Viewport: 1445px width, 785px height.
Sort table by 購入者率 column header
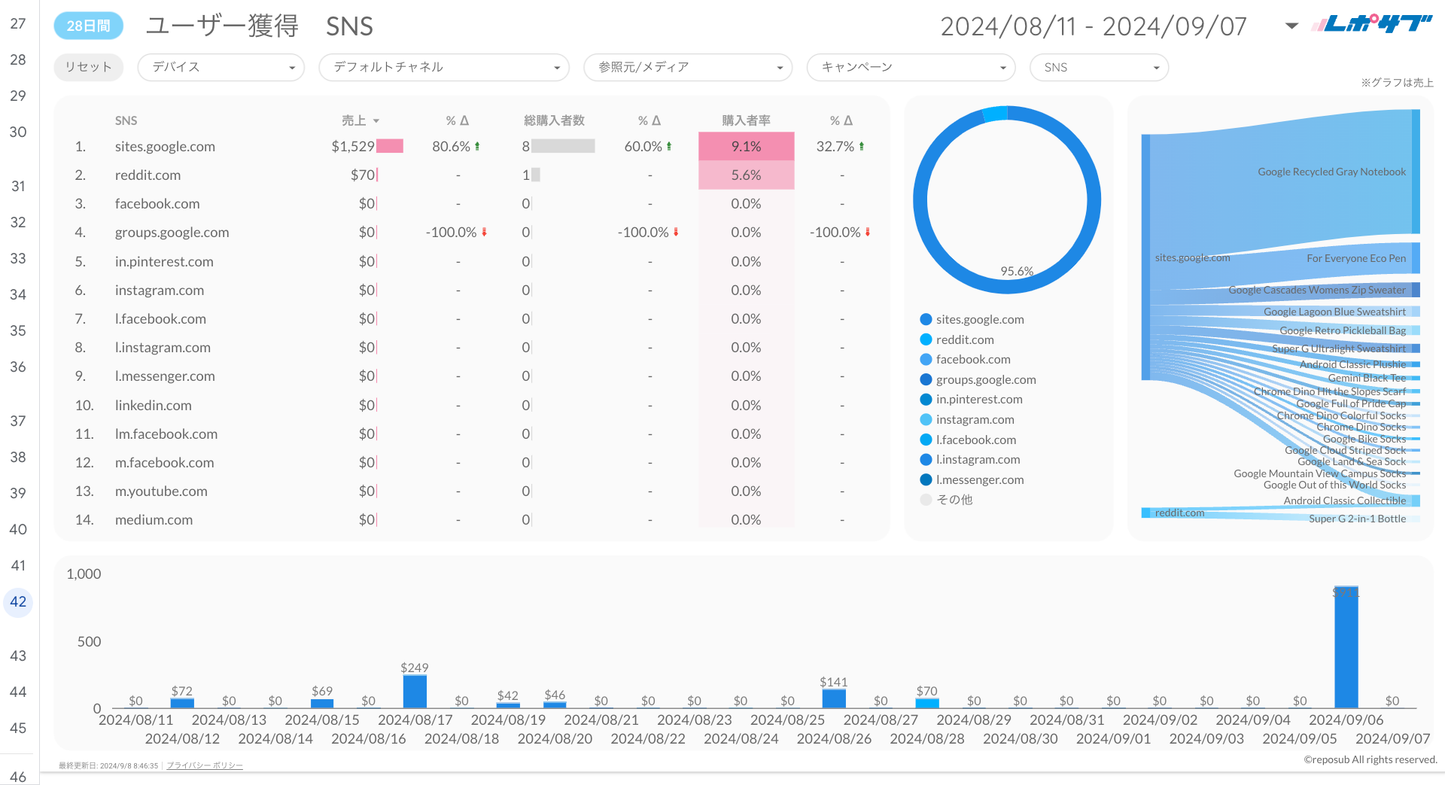tap(746, 120)
